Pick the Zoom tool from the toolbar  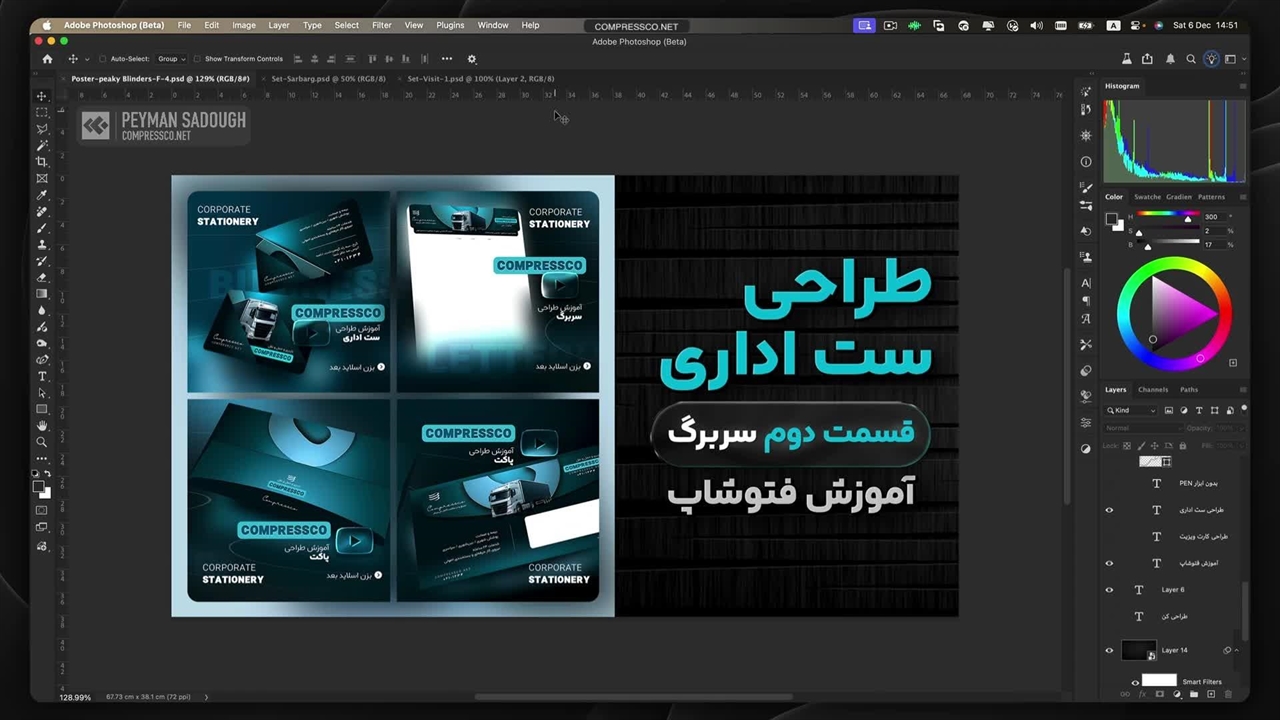coord(41,442)
